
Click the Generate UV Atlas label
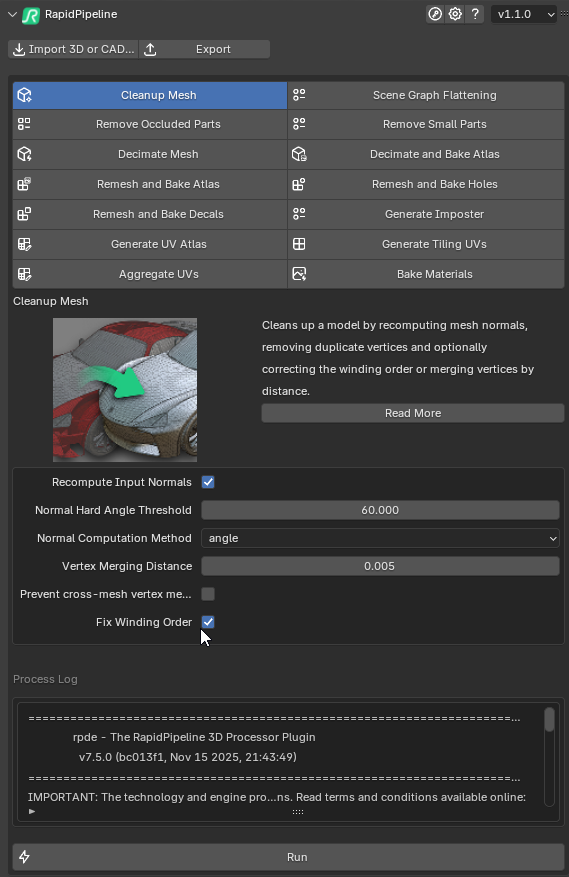click(159, 244)
